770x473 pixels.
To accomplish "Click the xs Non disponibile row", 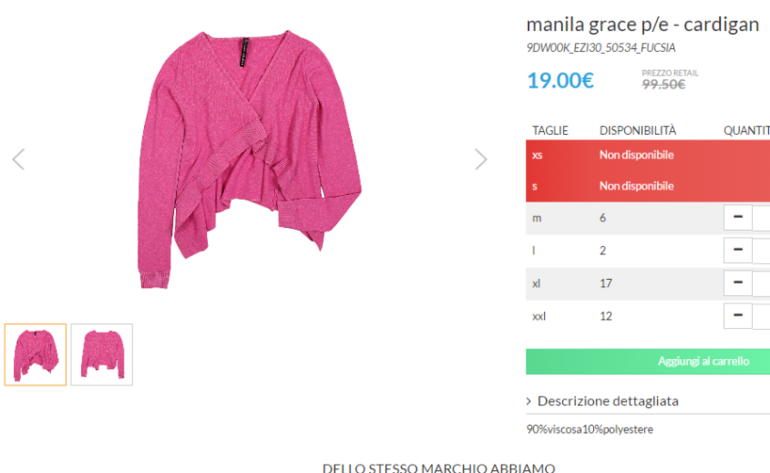I will coord(648,155).
